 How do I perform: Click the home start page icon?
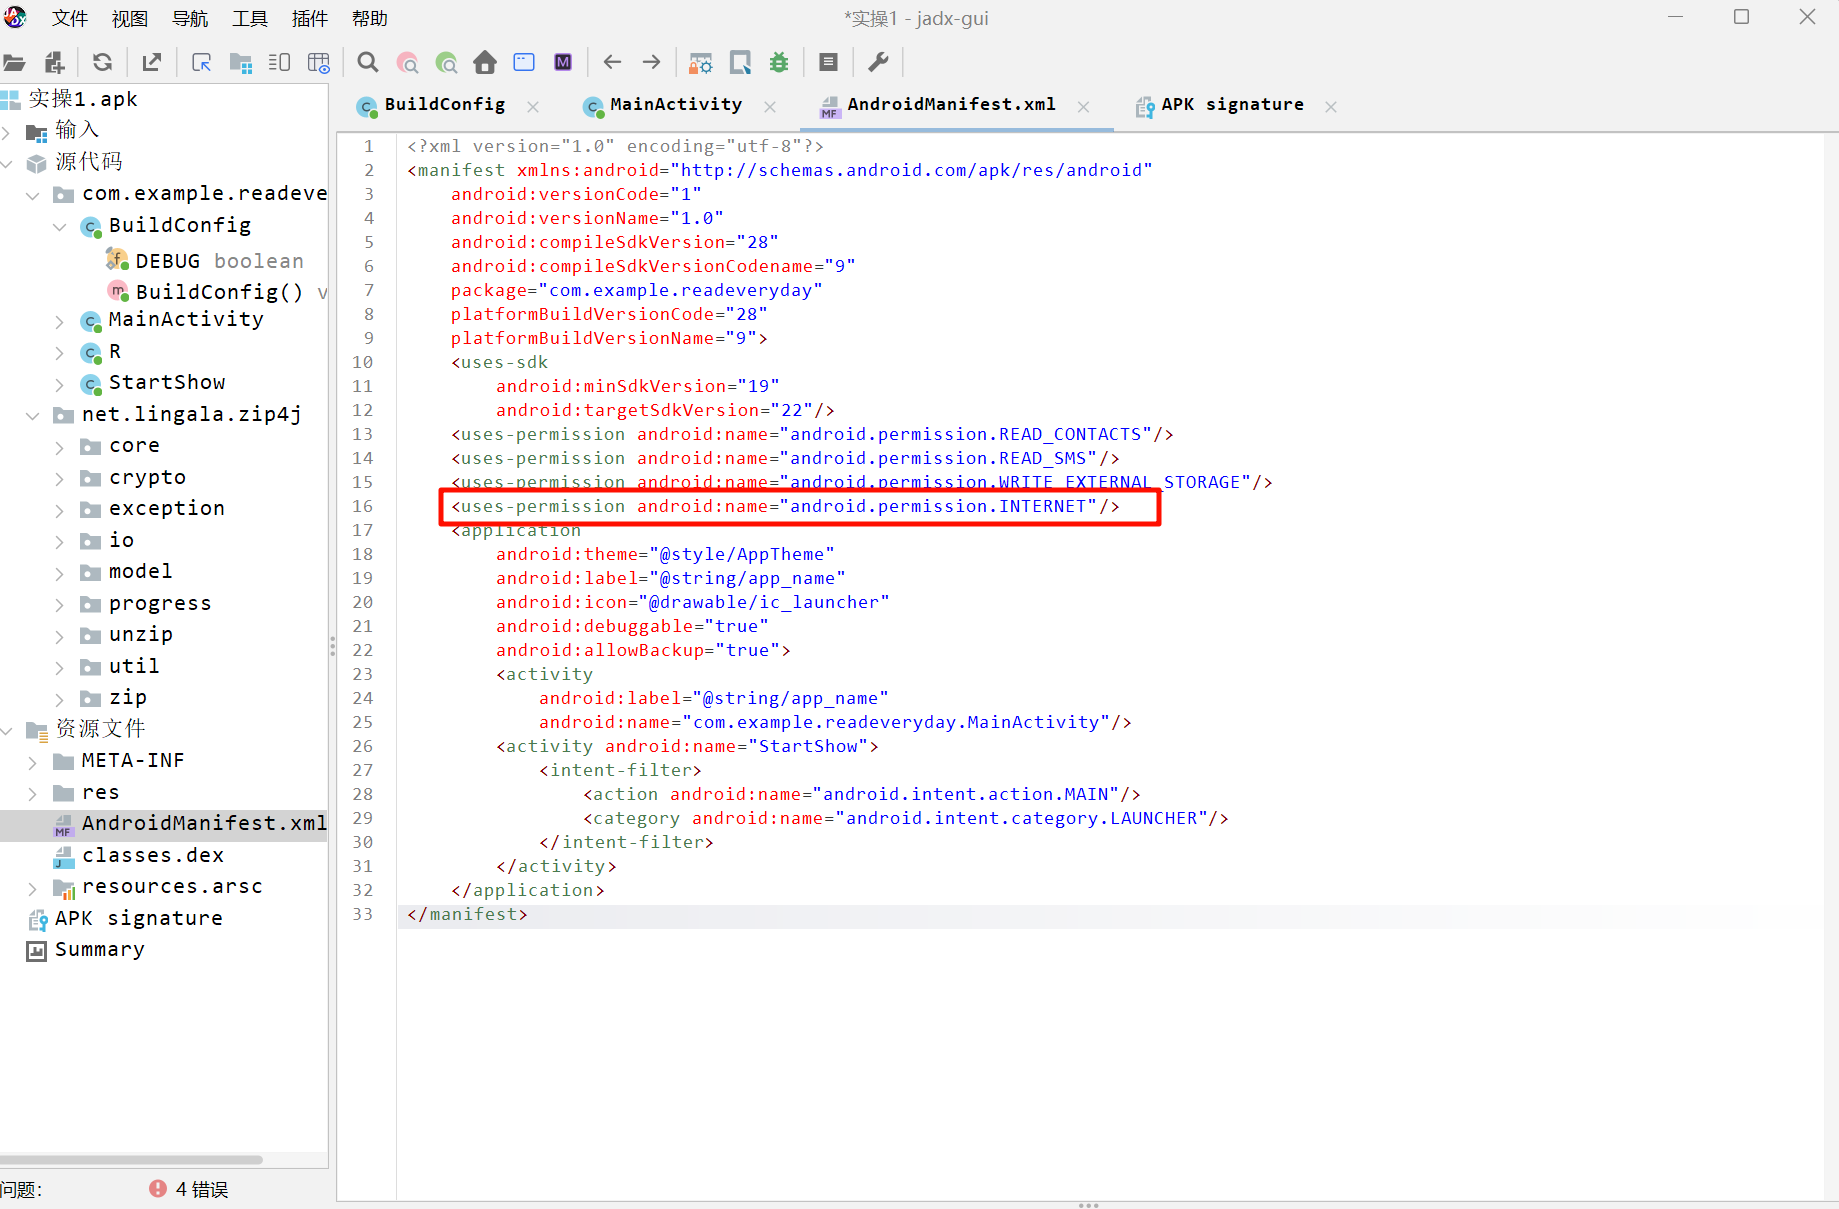[x=485, y=63]
